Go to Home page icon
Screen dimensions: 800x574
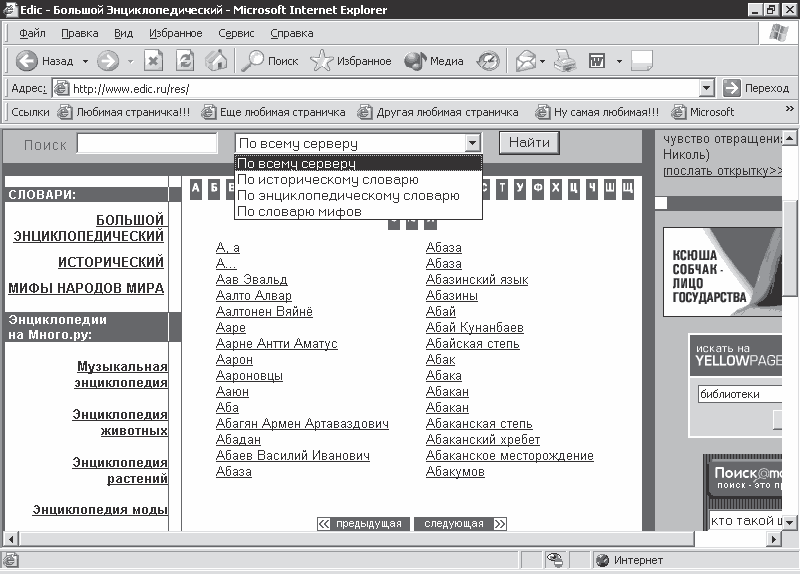point(216,61)
